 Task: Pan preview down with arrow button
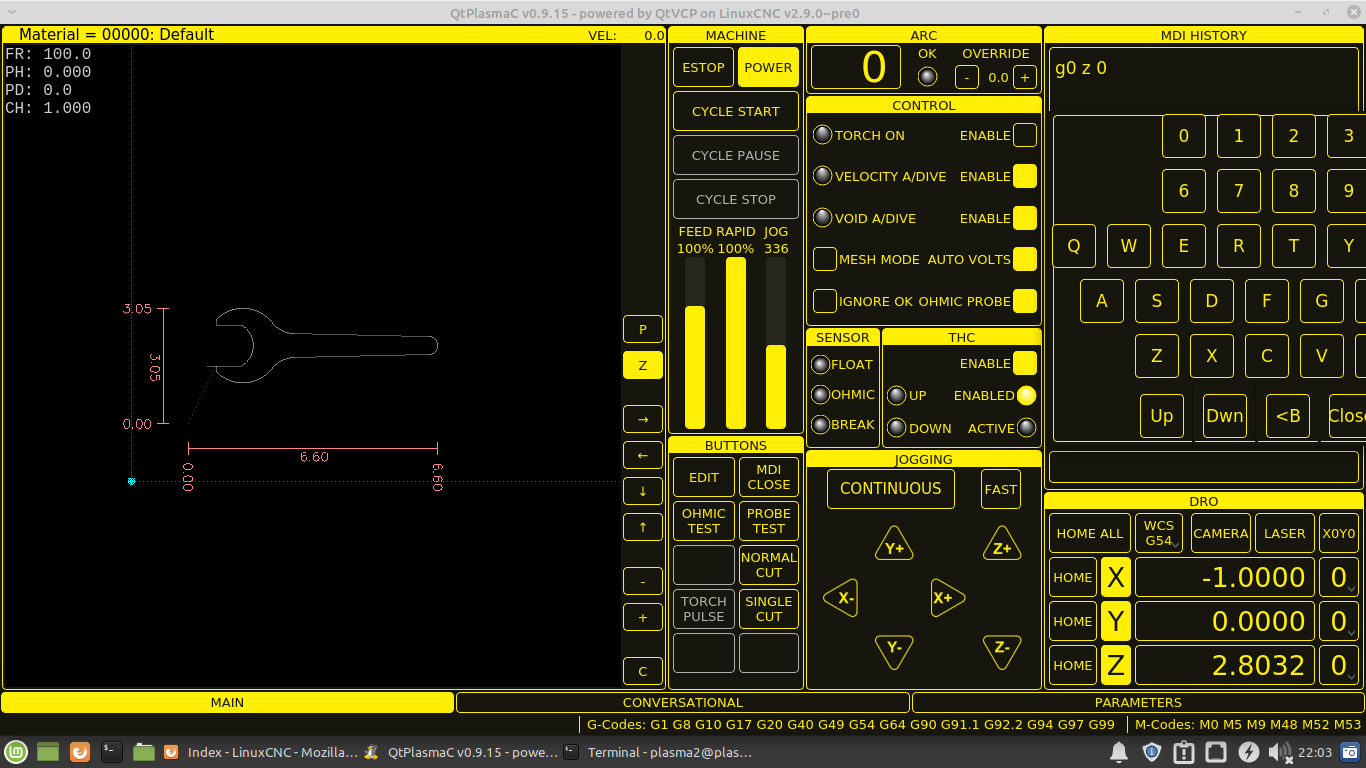[x=643, y=491]
